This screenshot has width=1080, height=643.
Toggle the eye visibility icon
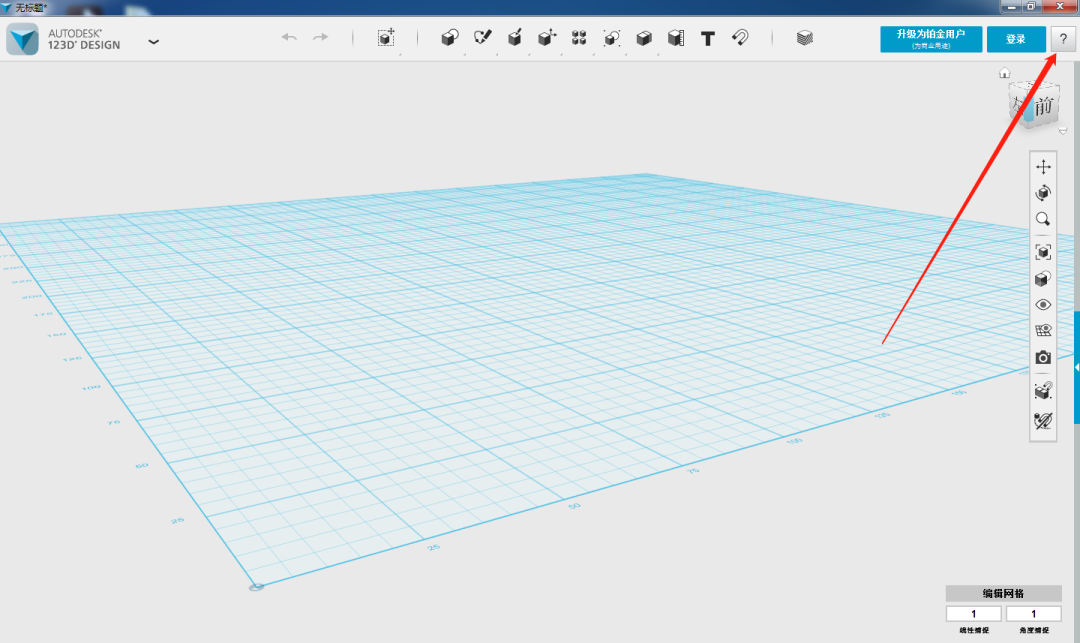[1043, 304]
